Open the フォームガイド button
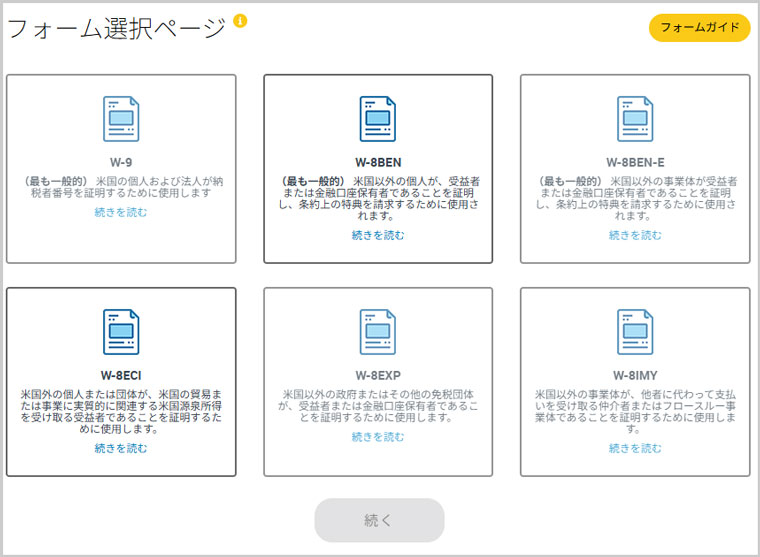Viewport: 760px width, 557px height. pos(699,28)
